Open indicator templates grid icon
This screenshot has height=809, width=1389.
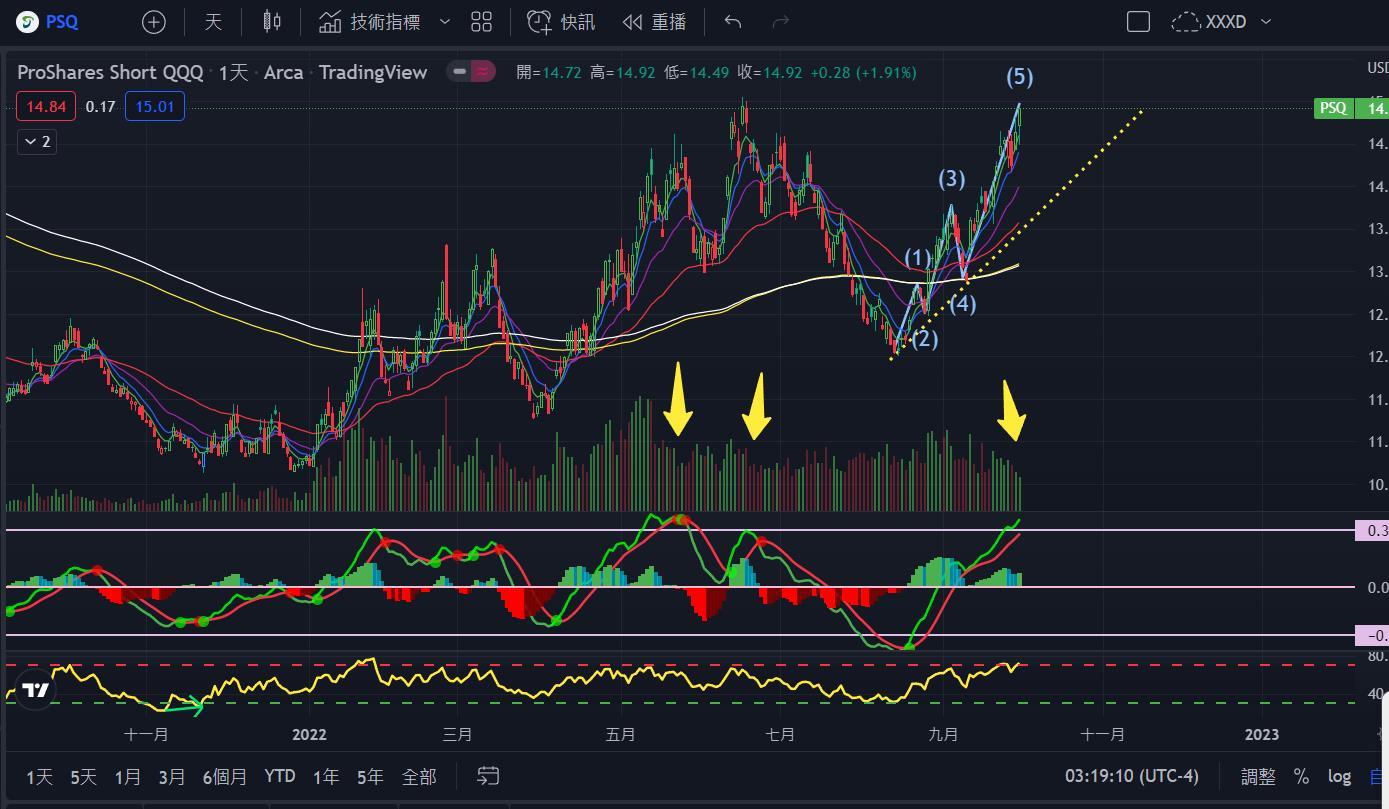(x=481, y=21)
